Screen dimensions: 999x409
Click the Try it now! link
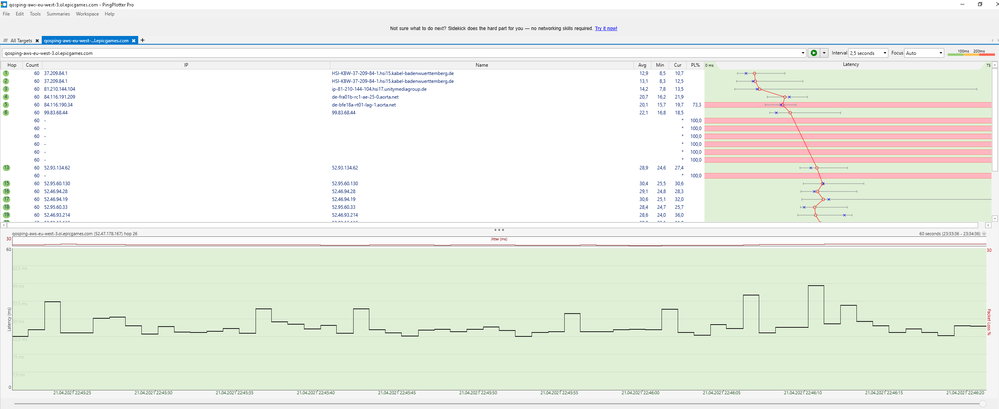tap(606, 29)
